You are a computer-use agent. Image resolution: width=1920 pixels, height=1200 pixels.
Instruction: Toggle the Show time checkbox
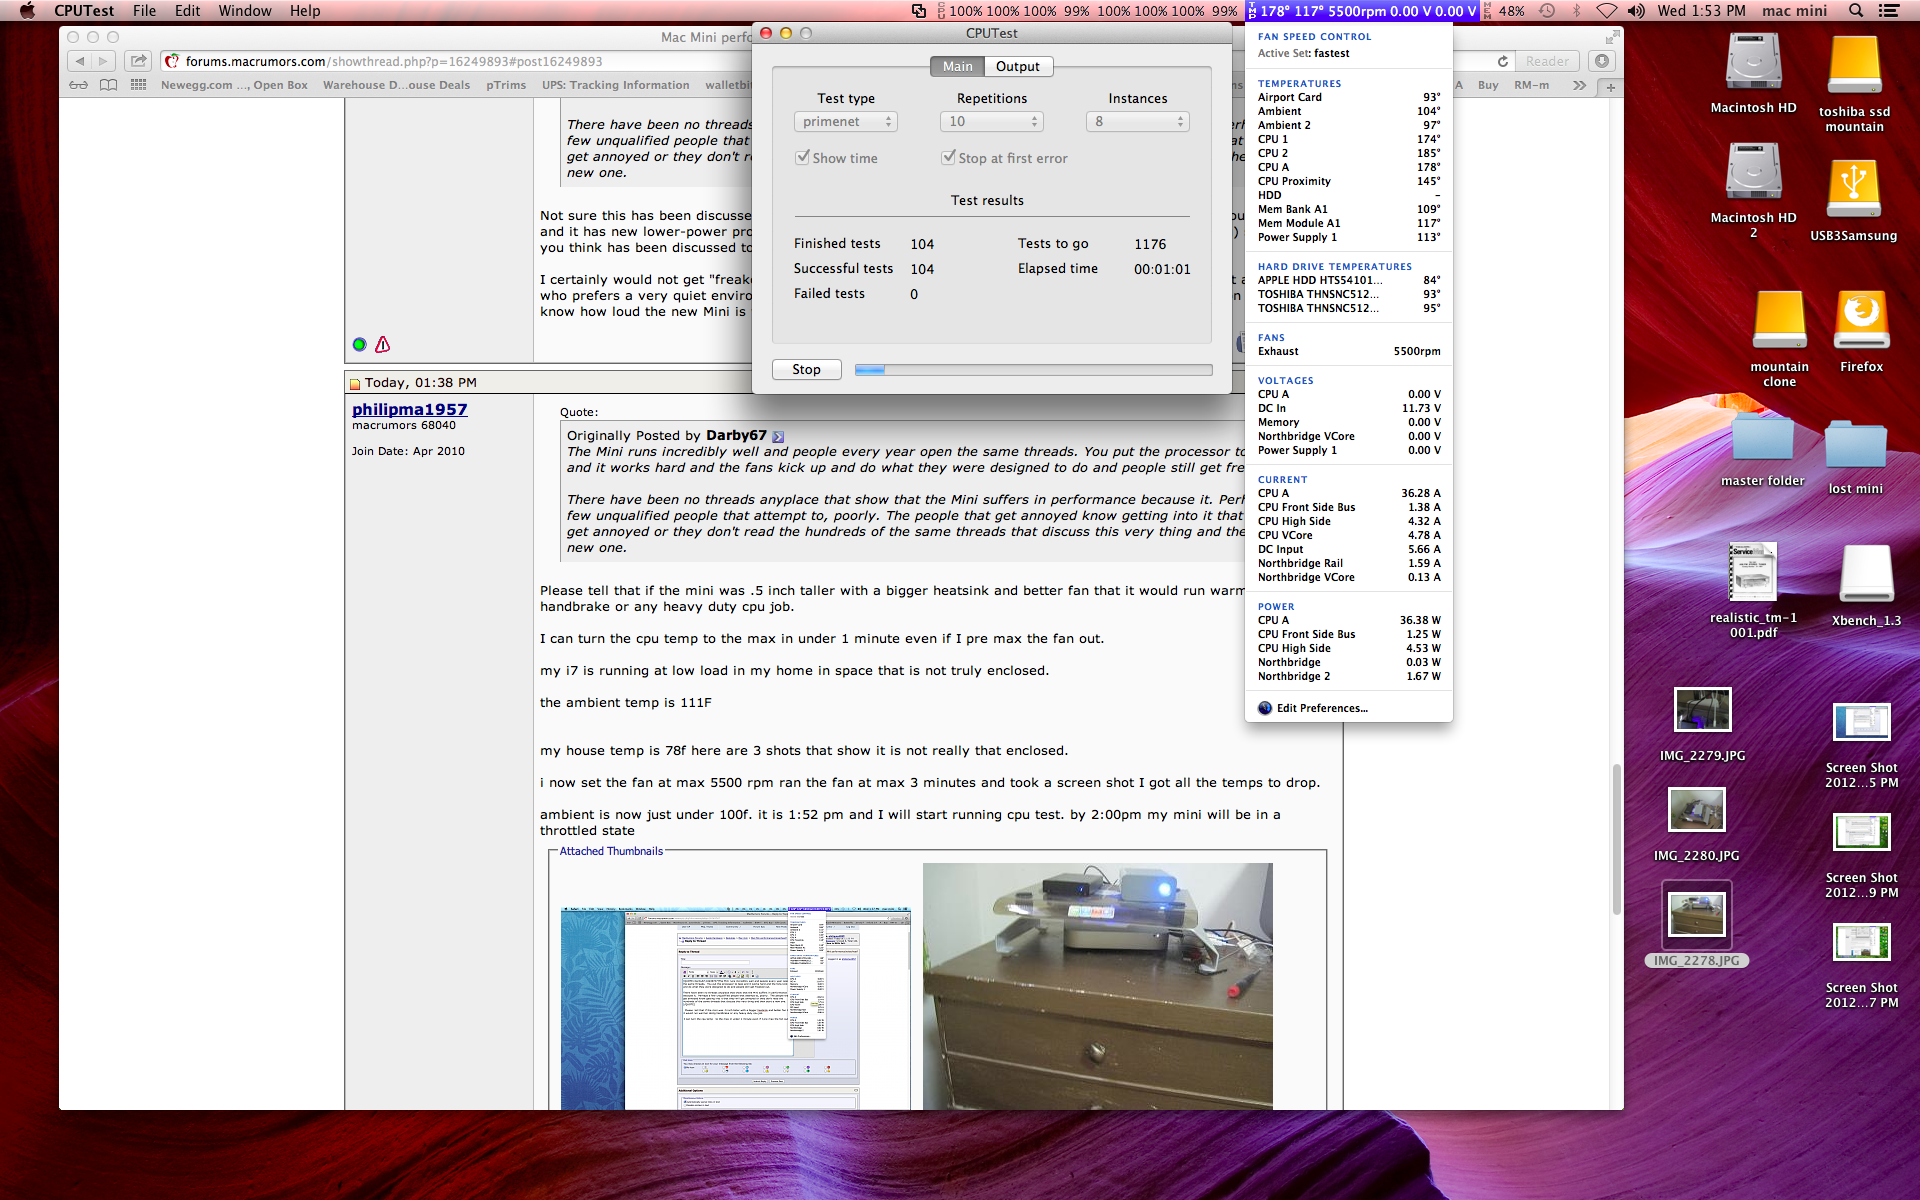(x=802, y=158)
